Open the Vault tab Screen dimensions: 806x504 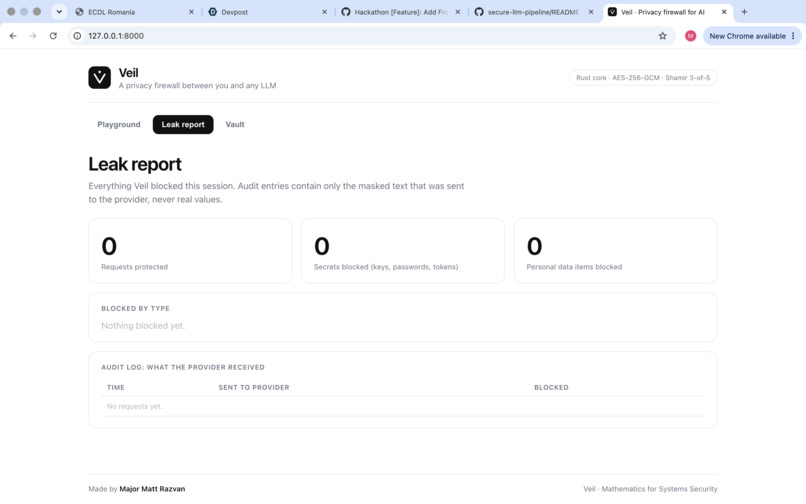click(235, 124)
